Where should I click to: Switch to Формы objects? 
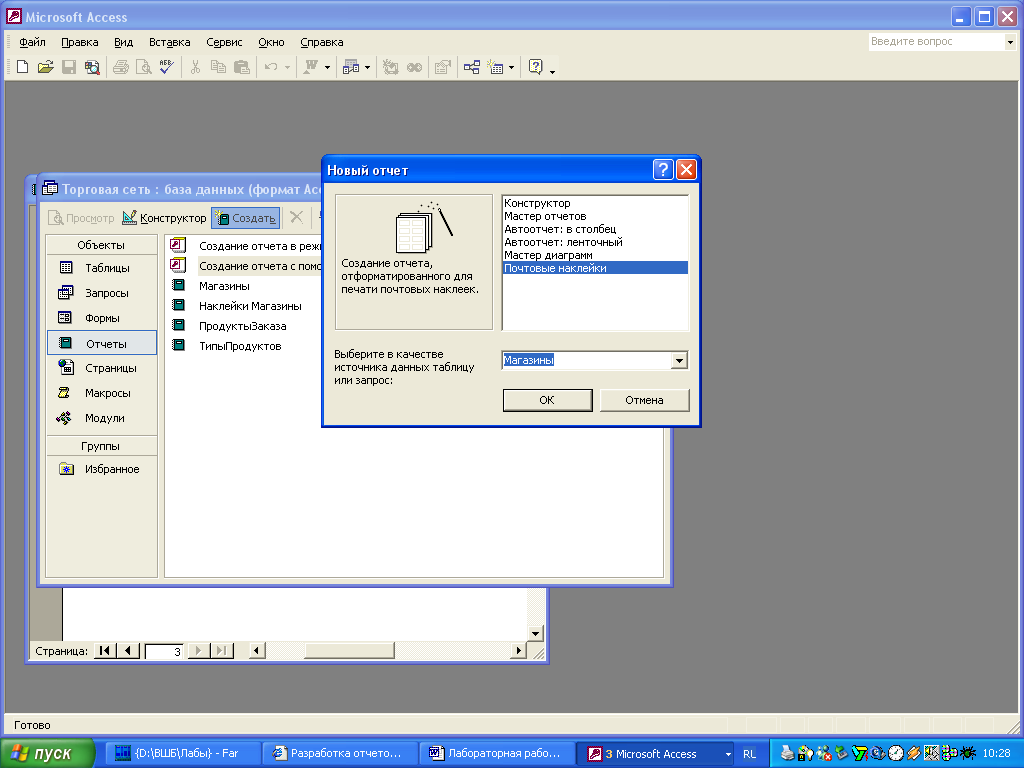pos(102,318)
